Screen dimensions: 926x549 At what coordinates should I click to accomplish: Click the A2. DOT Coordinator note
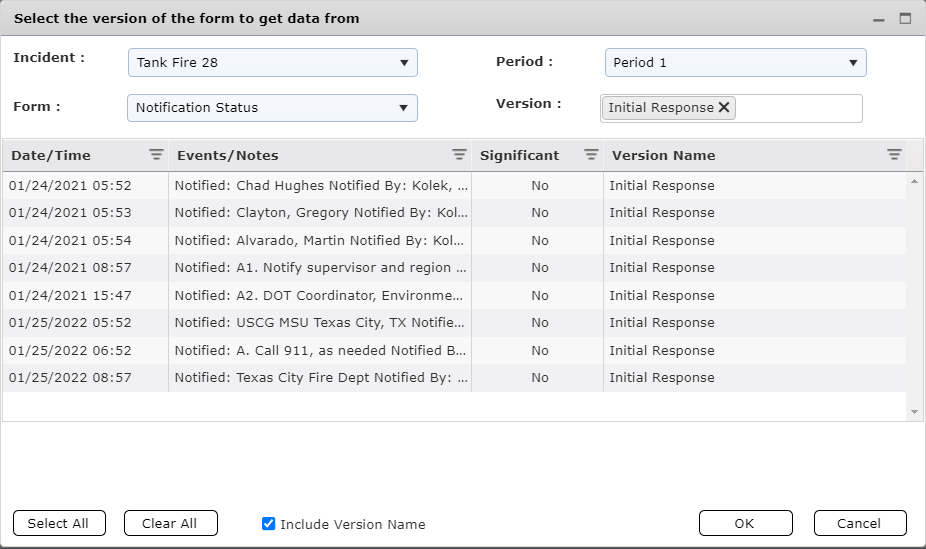[318, 295]
